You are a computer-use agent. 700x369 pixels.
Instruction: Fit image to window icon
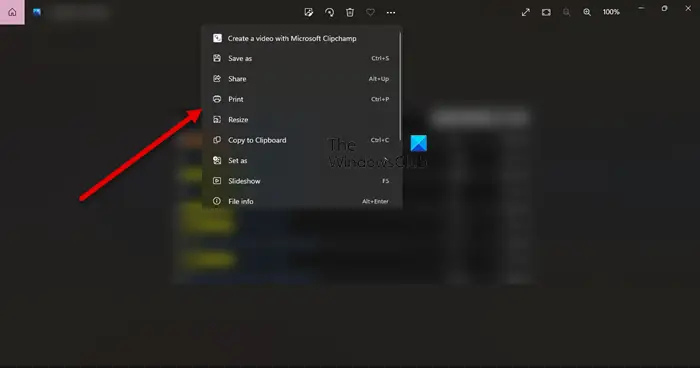click(546, 12)
